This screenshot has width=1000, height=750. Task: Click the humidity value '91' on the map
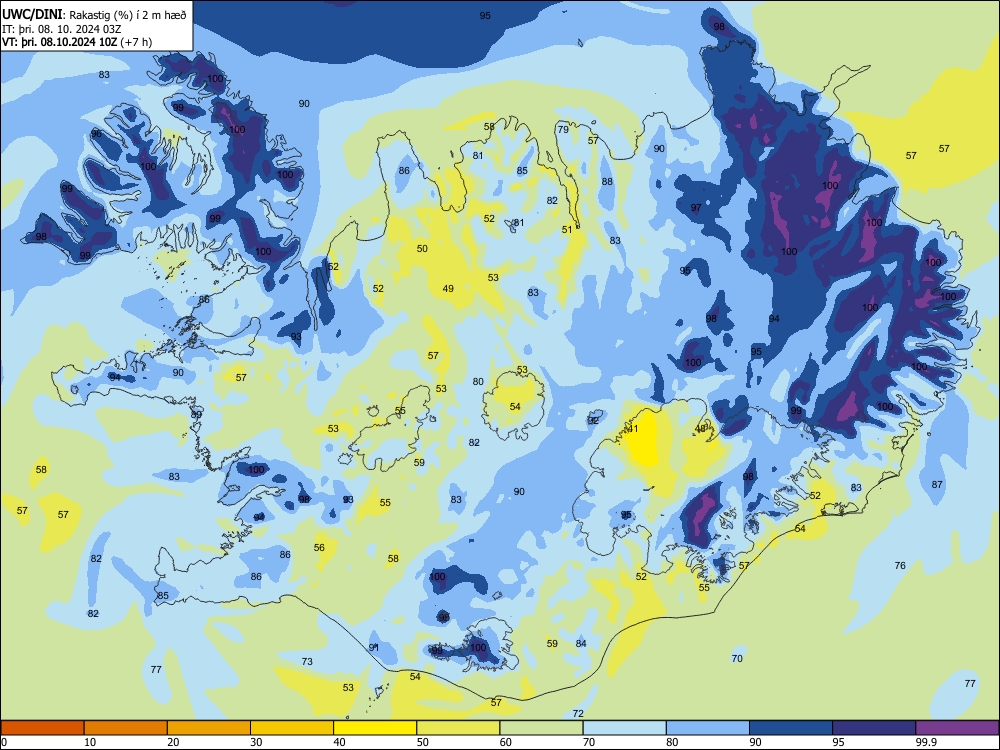[374, 647]
